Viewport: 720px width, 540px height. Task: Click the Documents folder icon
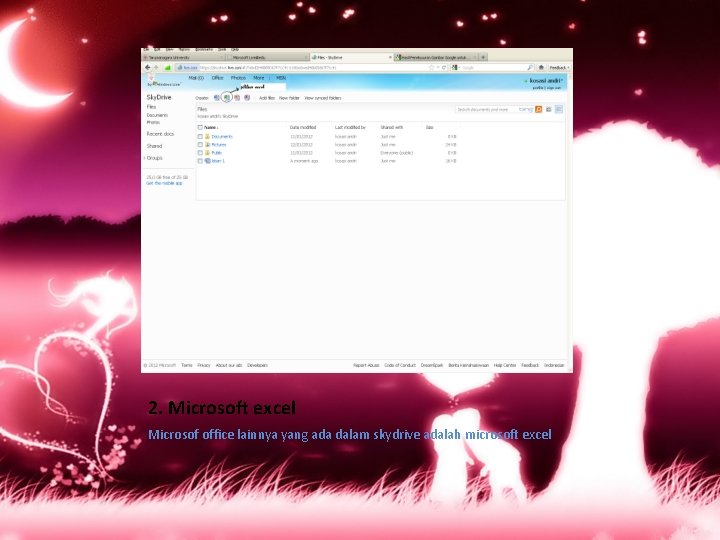click(208, 136)
